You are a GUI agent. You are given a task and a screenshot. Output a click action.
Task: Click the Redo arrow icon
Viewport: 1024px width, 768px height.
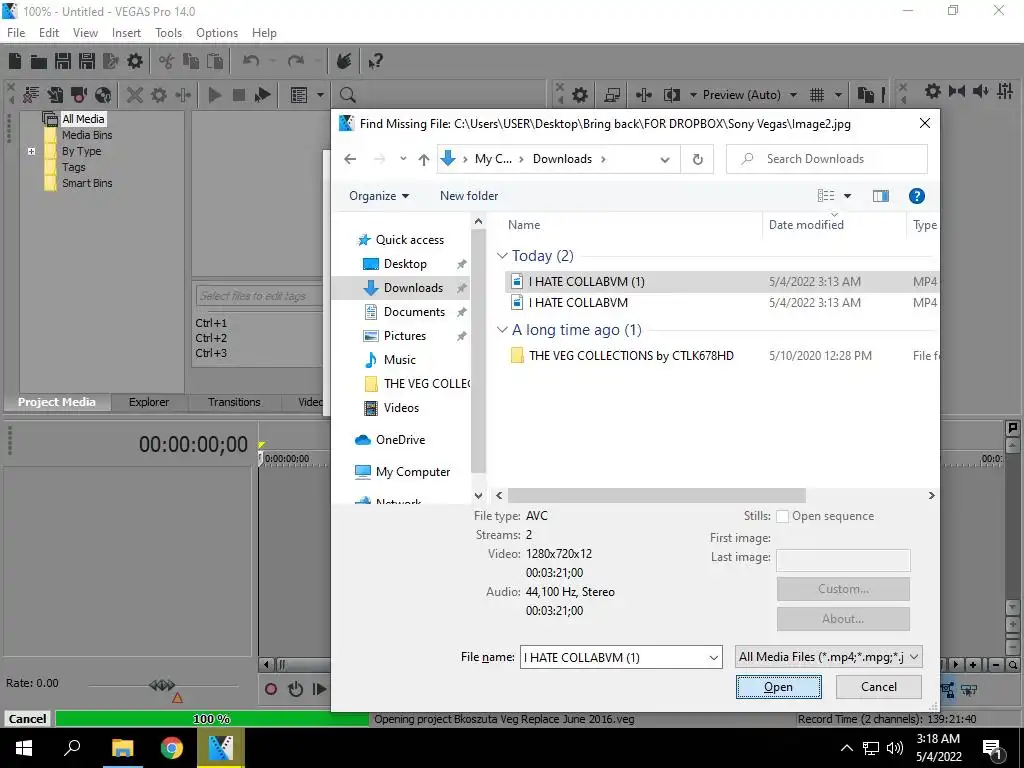point(296,61)
